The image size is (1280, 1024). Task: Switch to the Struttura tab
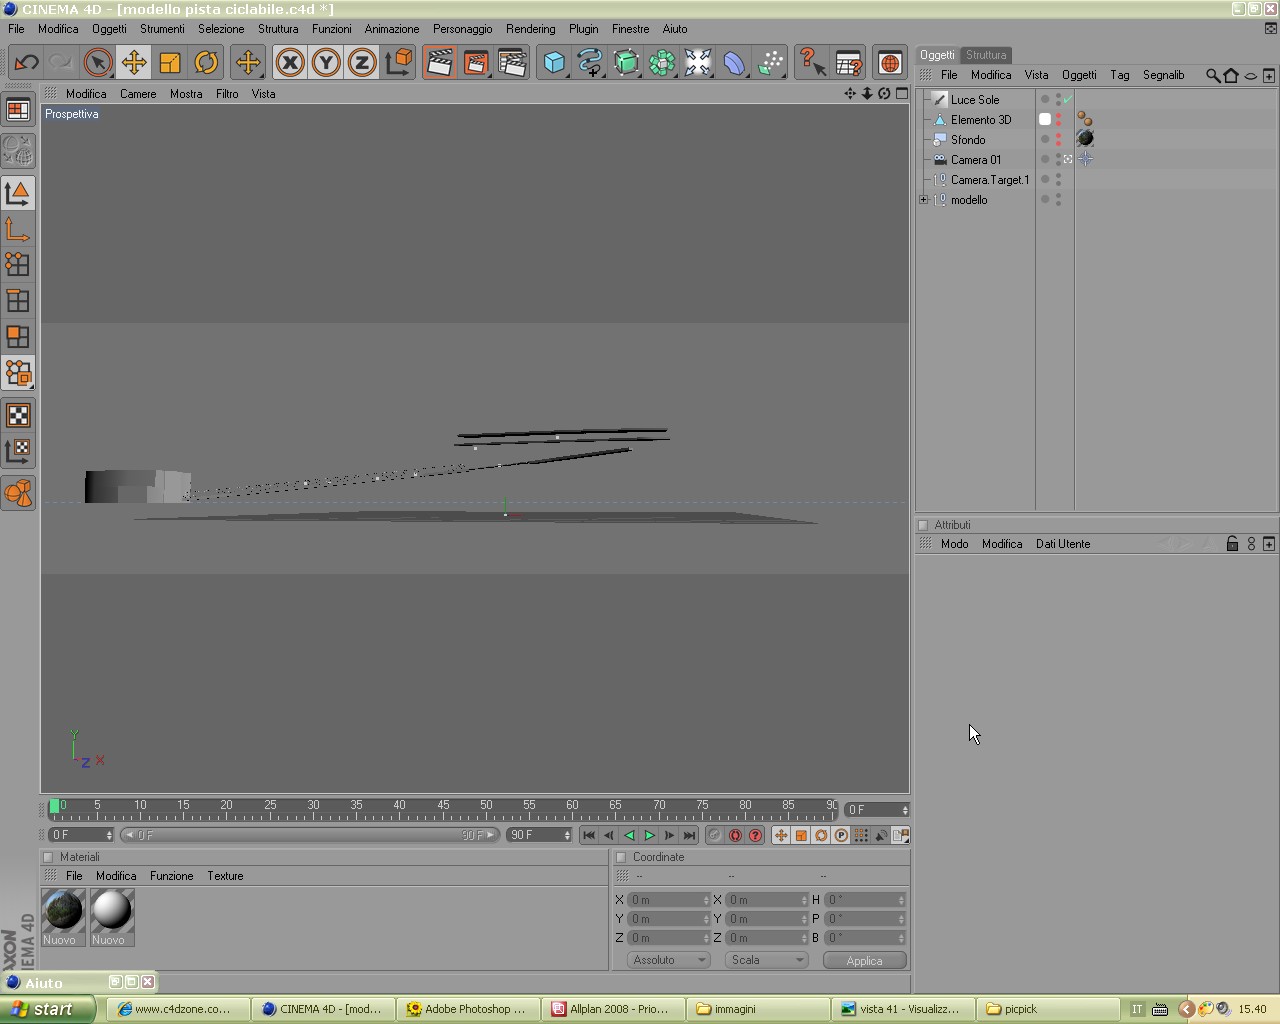pyautogui.click(x=986, y=55)
